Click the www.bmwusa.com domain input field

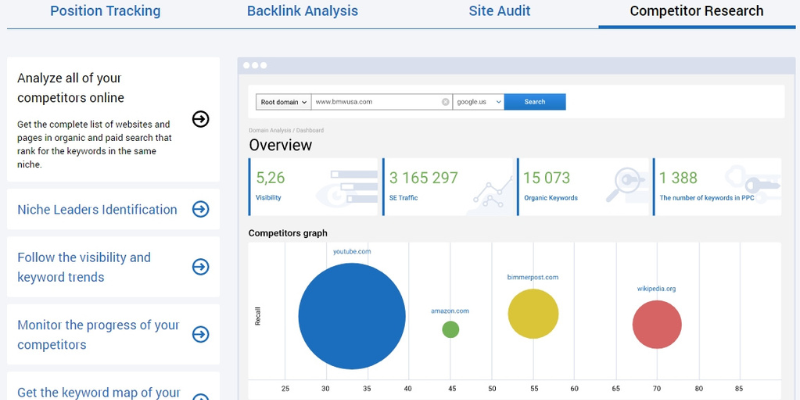(x=382, y=102)
